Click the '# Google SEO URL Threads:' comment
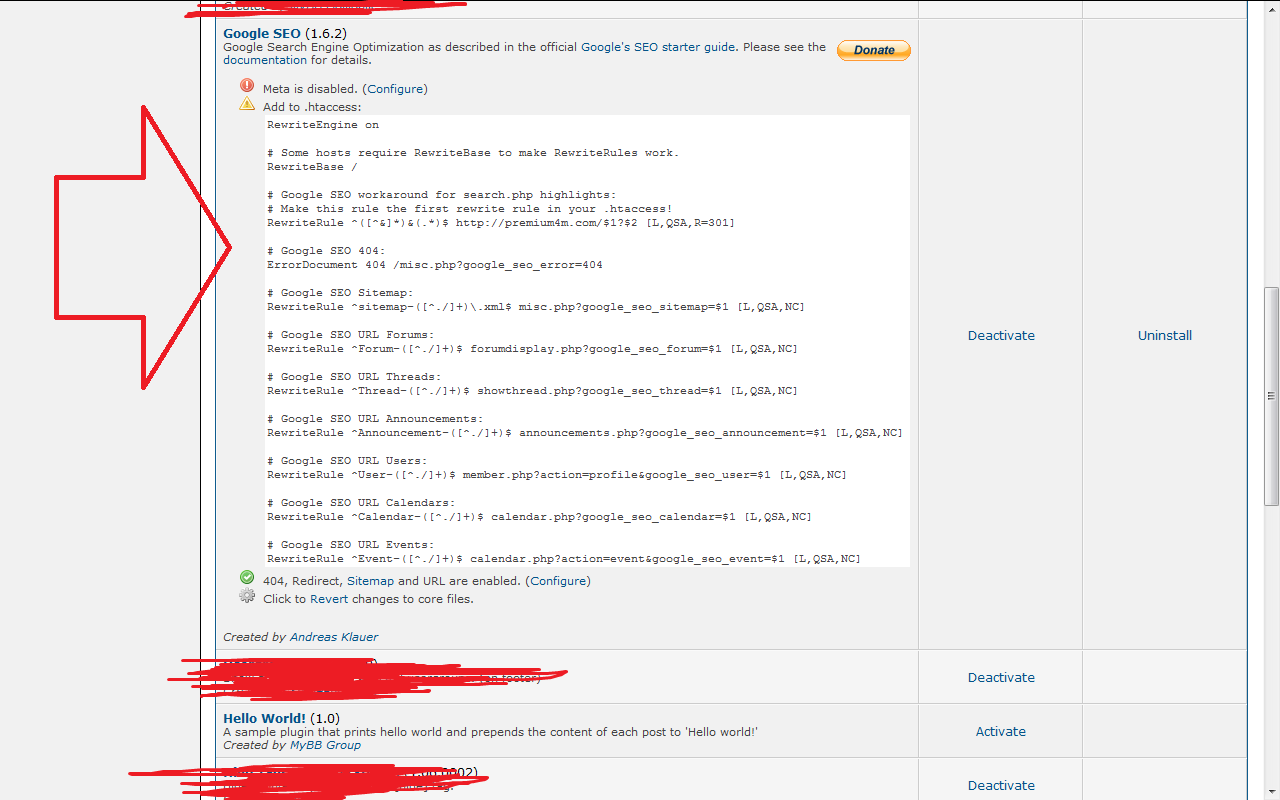 [x=354, y=377]
